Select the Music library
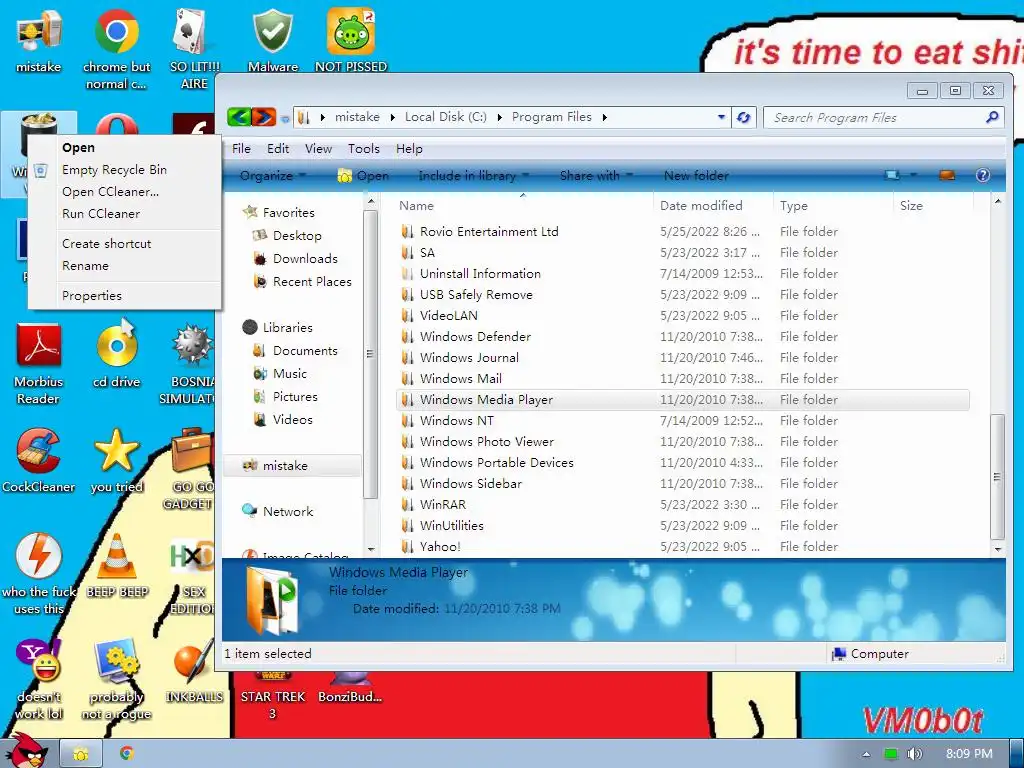The image size is (1024, 768). [x=289, y=374]
